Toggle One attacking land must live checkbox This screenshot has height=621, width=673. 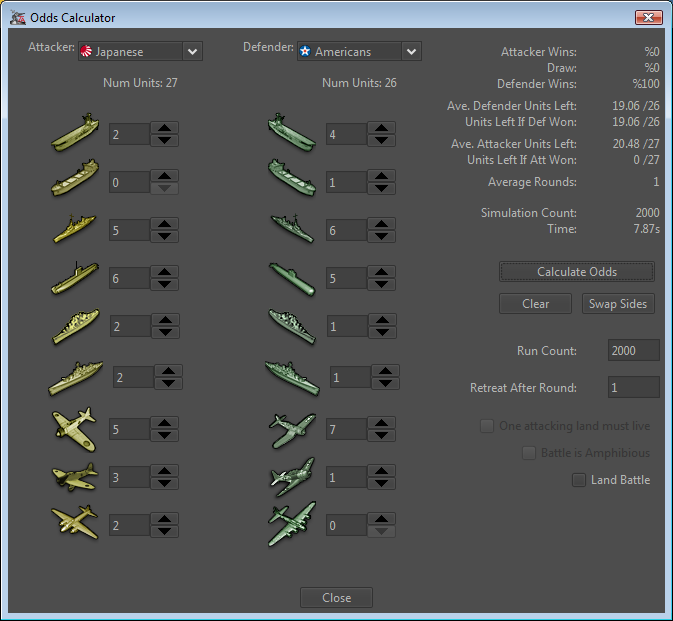coord(487,426)
